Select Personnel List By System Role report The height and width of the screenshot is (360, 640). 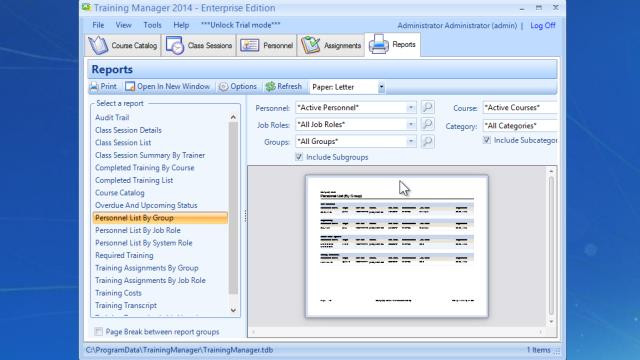pyautogui.click(x=143, y=243)
